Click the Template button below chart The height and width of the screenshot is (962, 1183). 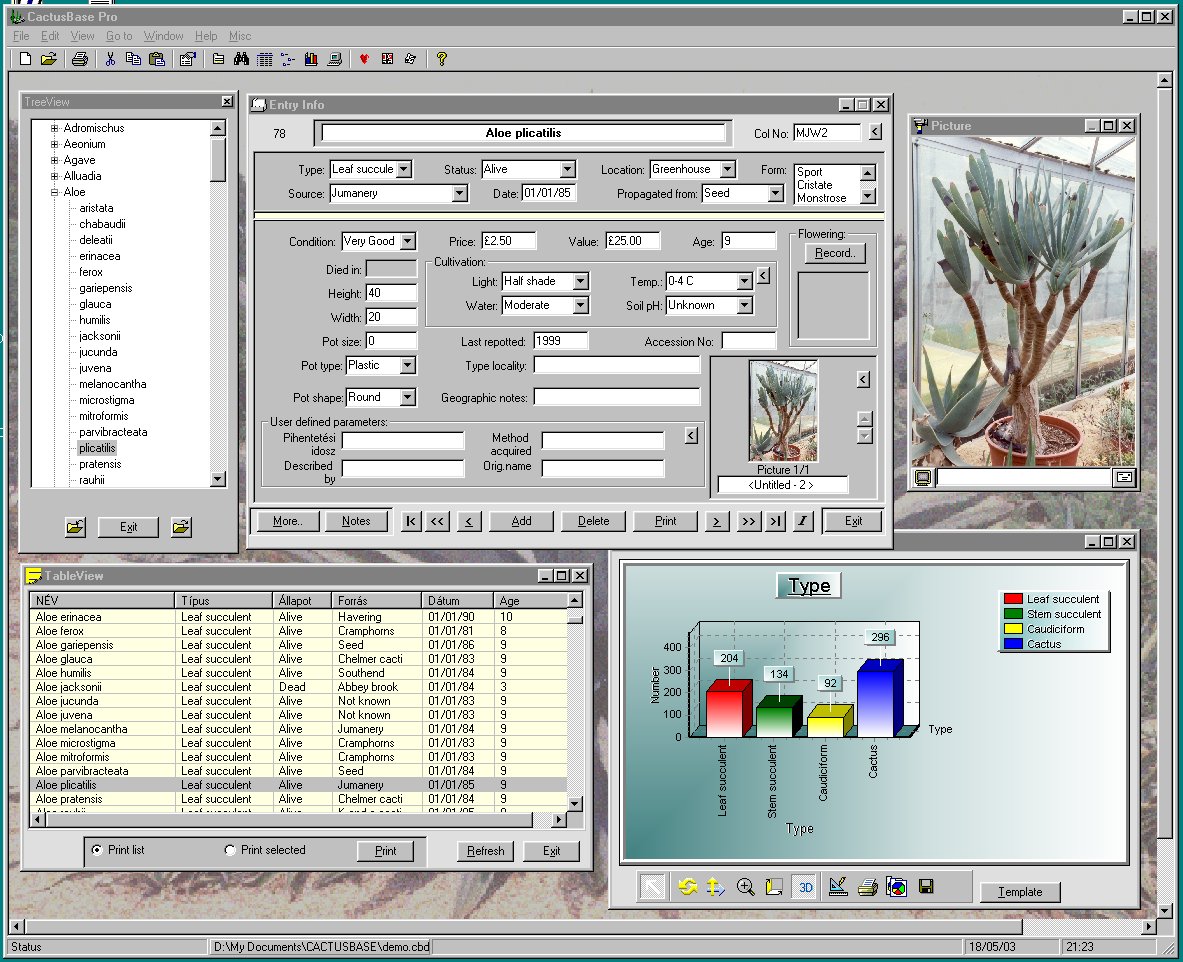click(1020, 892)
